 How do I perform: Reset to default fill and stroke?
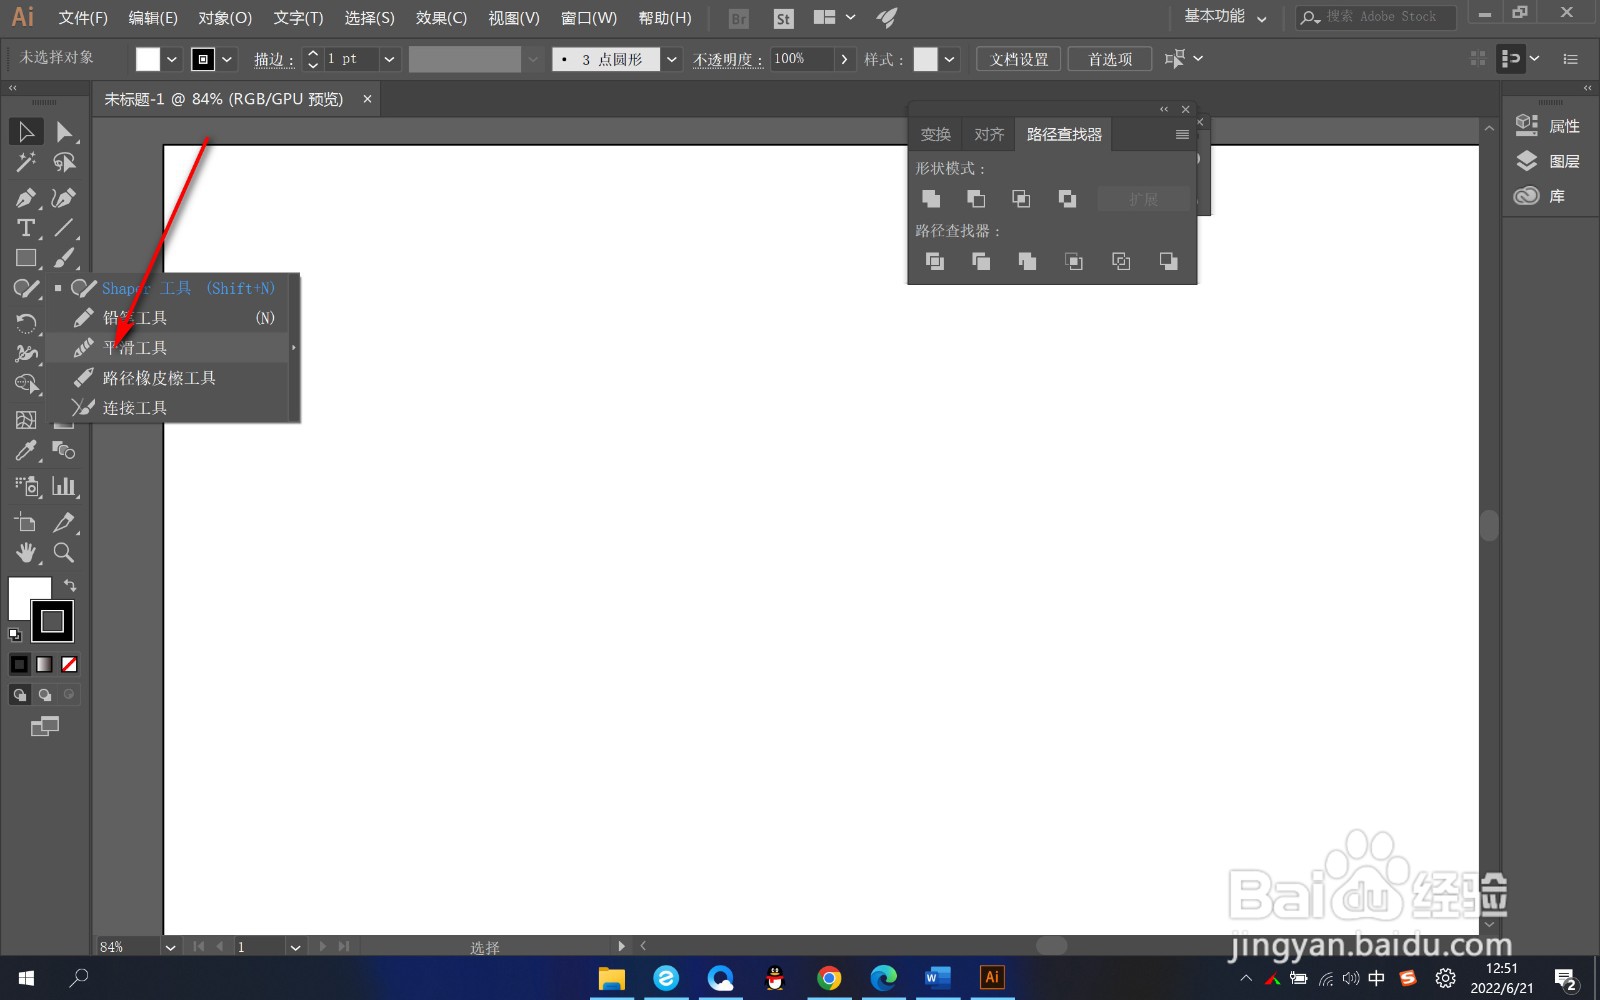pyautogui.click(x=15, y=635)
